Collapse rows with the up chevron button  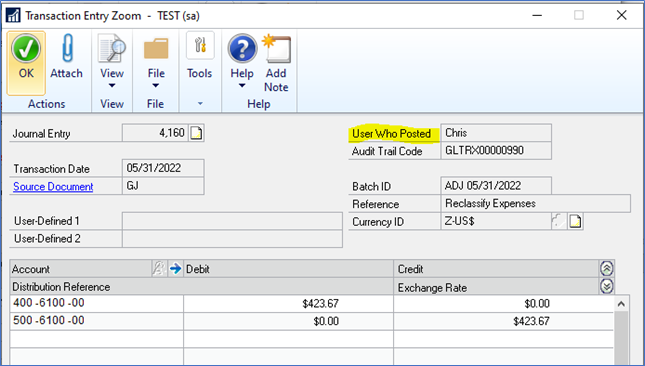pos(607,269)
